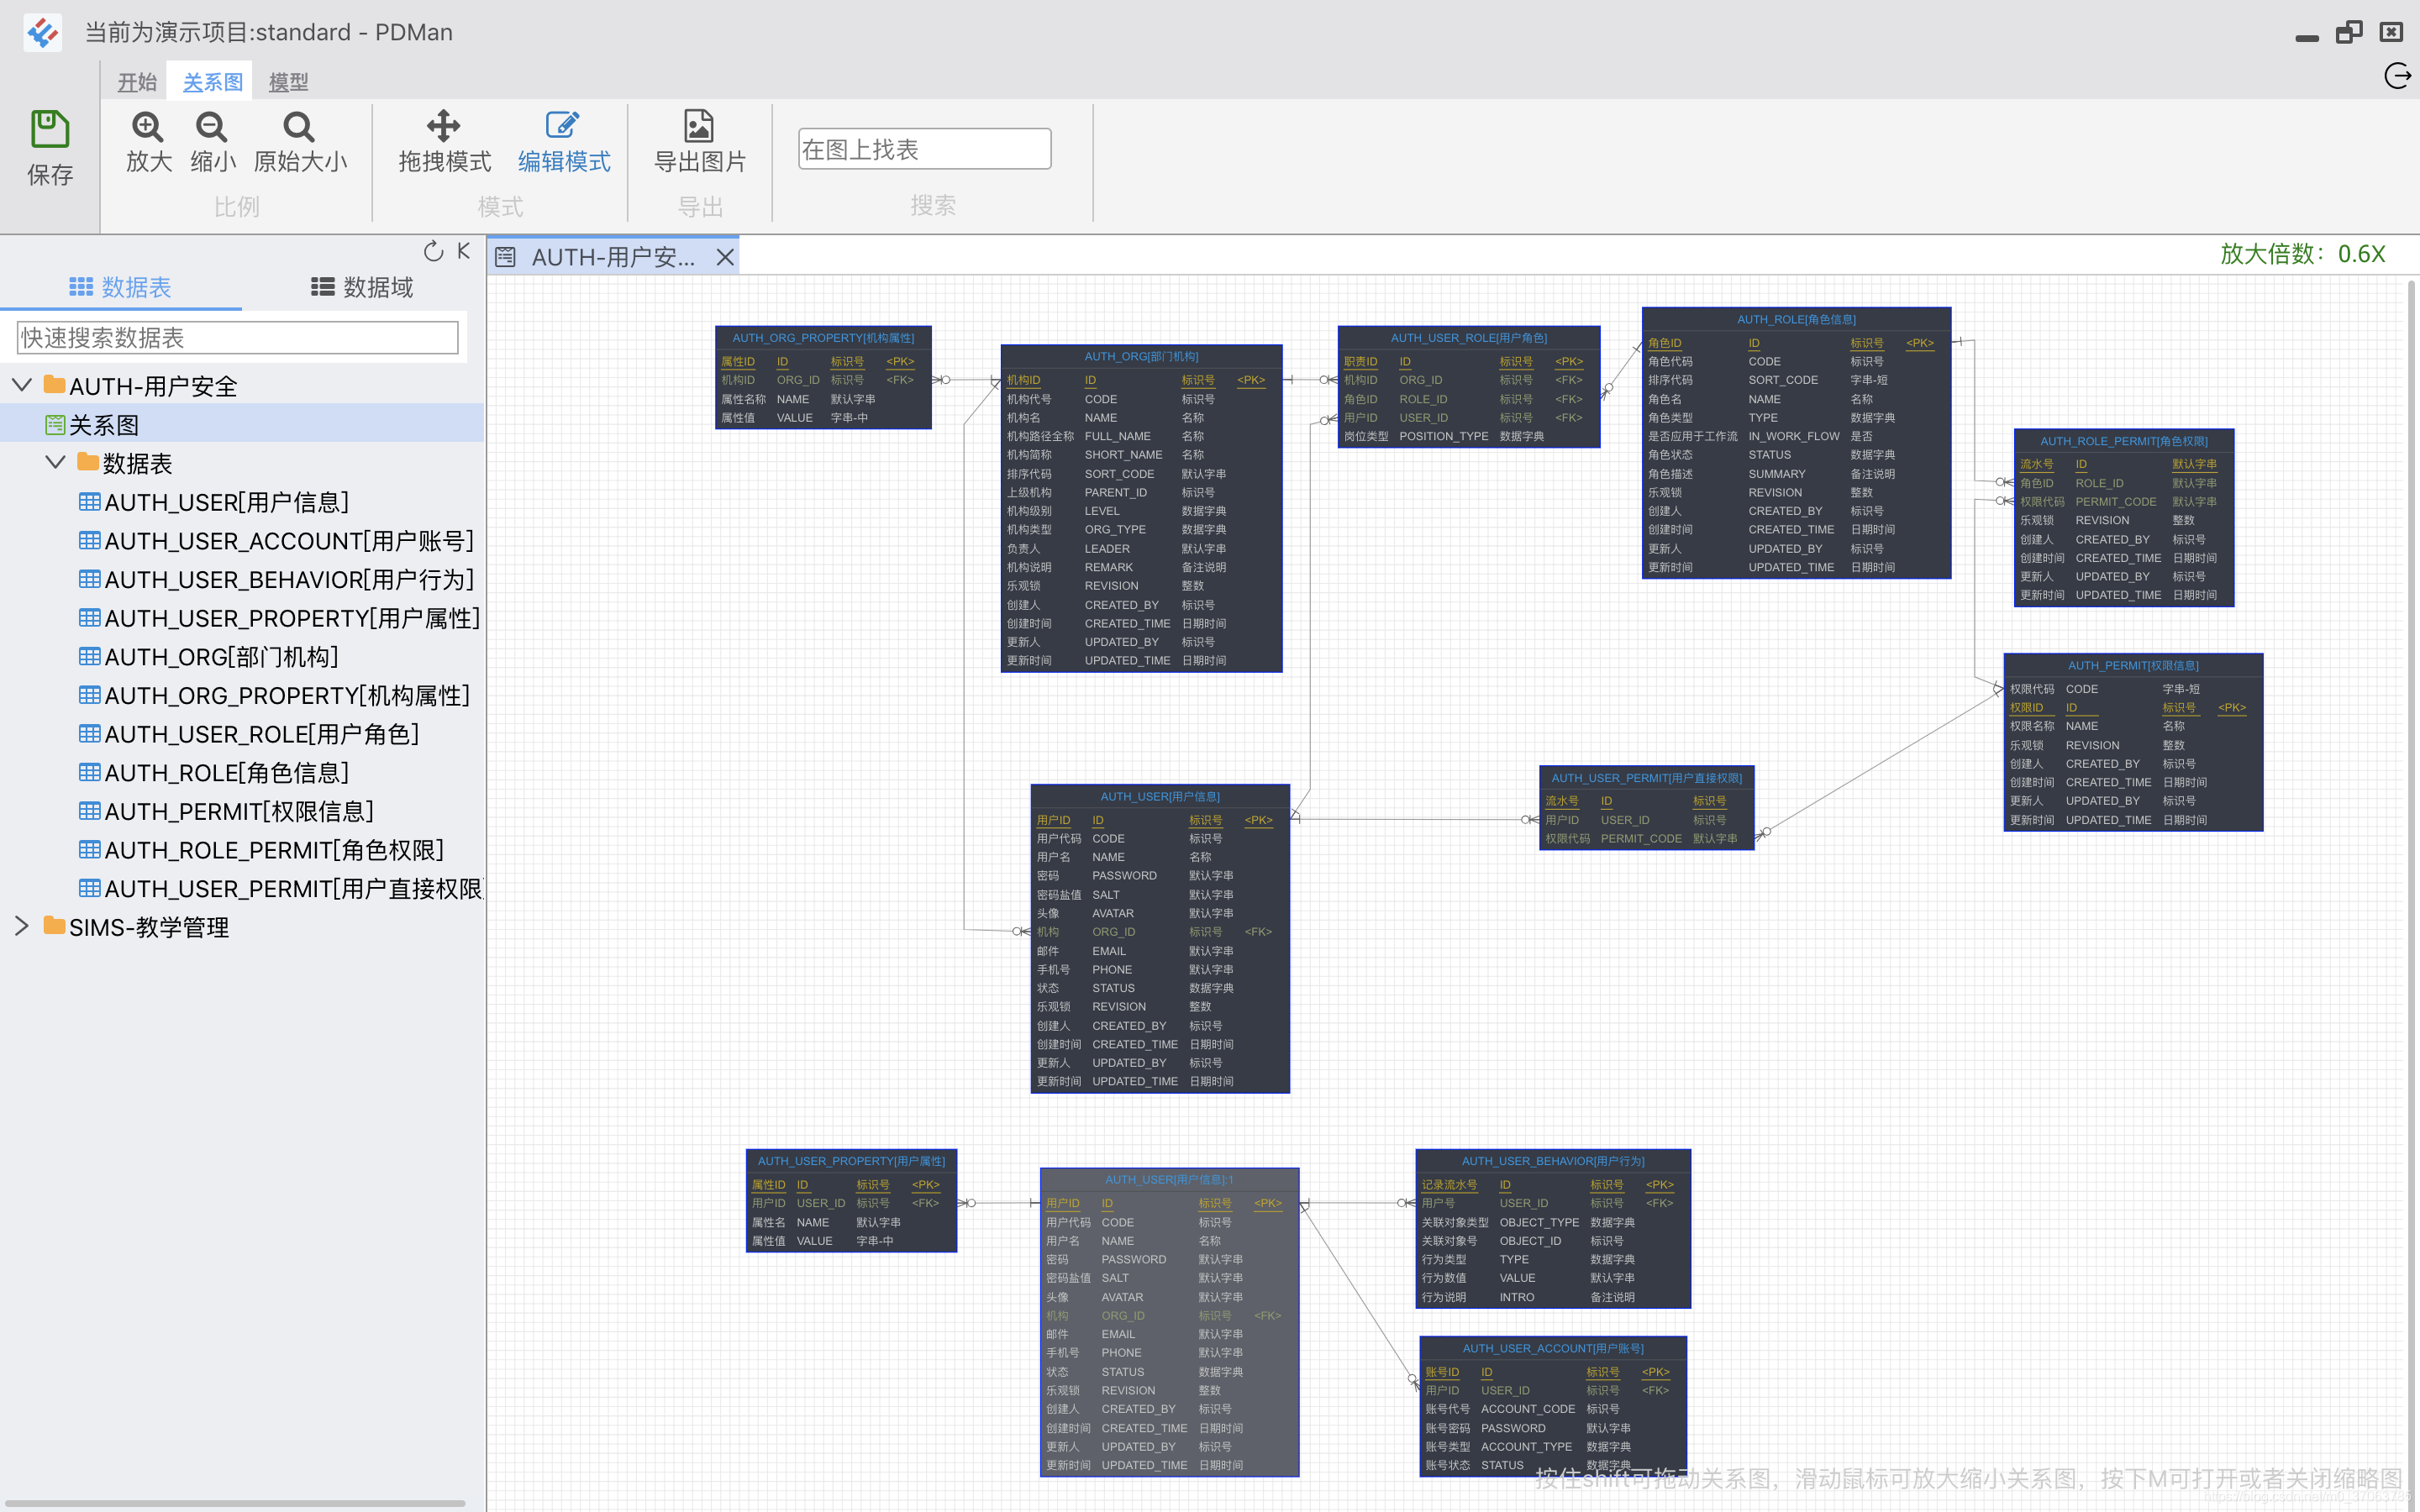Open the 模型 ribbon tab

point(289,82)
